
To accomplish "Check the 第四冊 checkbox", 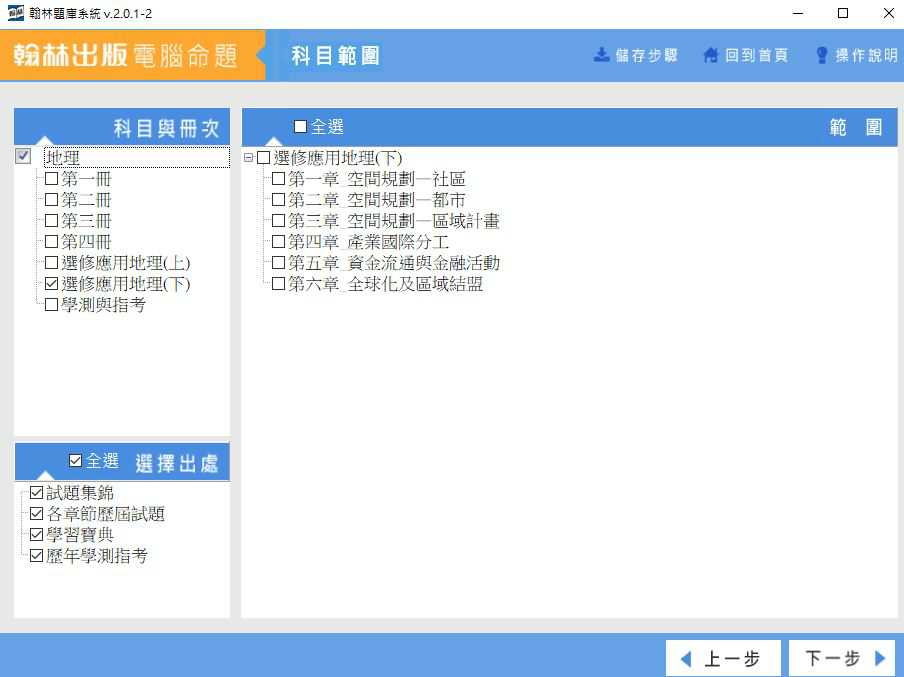I will pyautogui.click(x=51, y=241).
